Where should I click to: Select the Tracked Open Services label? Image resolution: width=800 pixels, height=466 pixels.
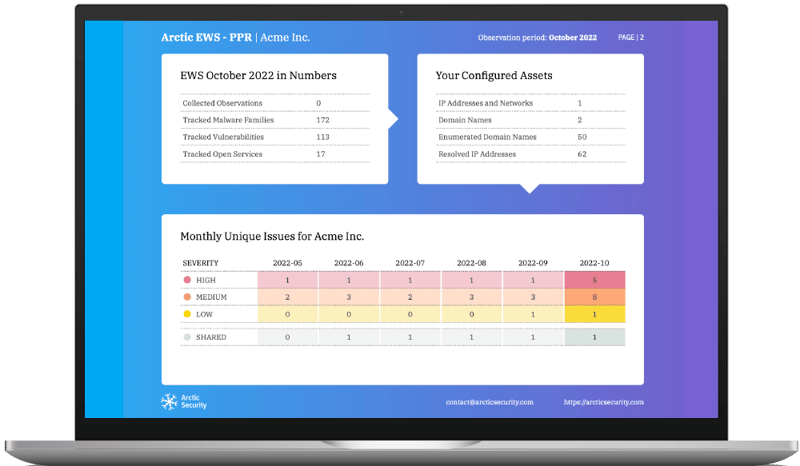(222, 154)
